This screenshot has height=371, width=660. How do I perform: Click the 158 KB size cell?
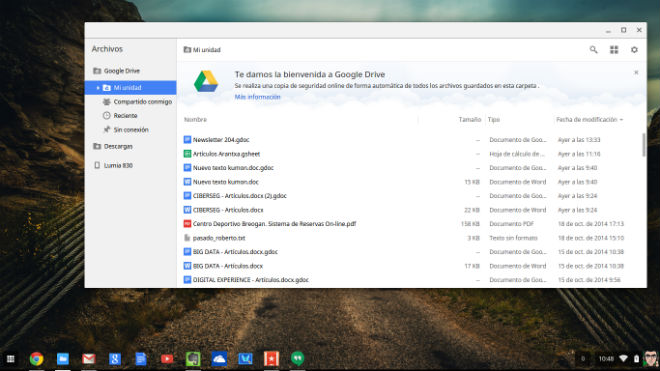470,224
